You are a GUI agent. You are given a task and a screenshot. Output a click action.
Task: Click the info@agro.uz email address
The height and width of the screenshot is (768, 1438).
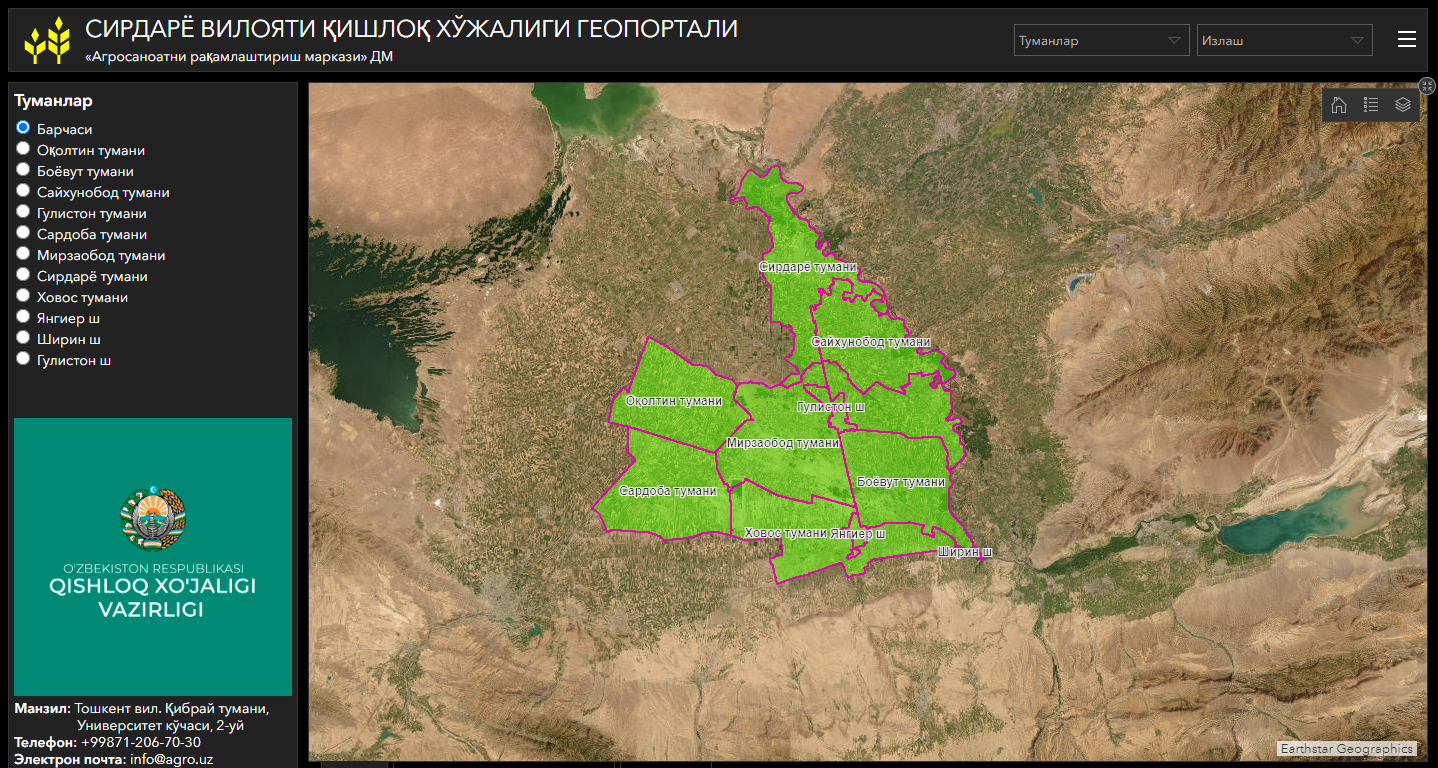[x=171, y=759]
